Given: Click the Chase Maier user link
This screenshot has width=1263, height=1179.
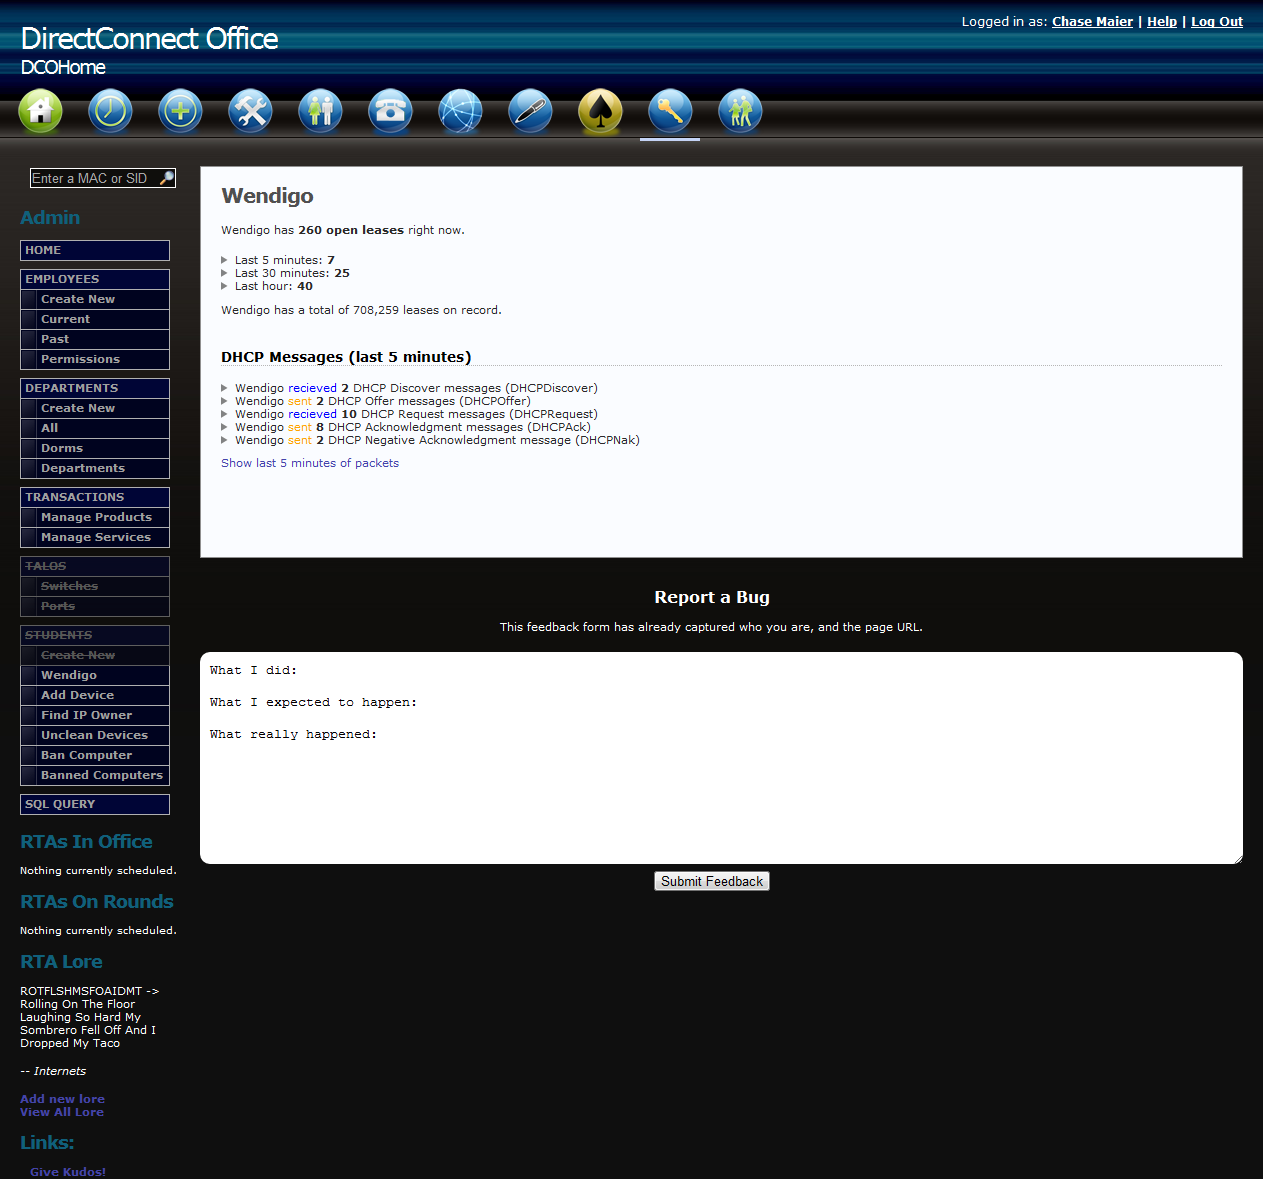Looking at the screenshot, I should [x=1092, y=21].
